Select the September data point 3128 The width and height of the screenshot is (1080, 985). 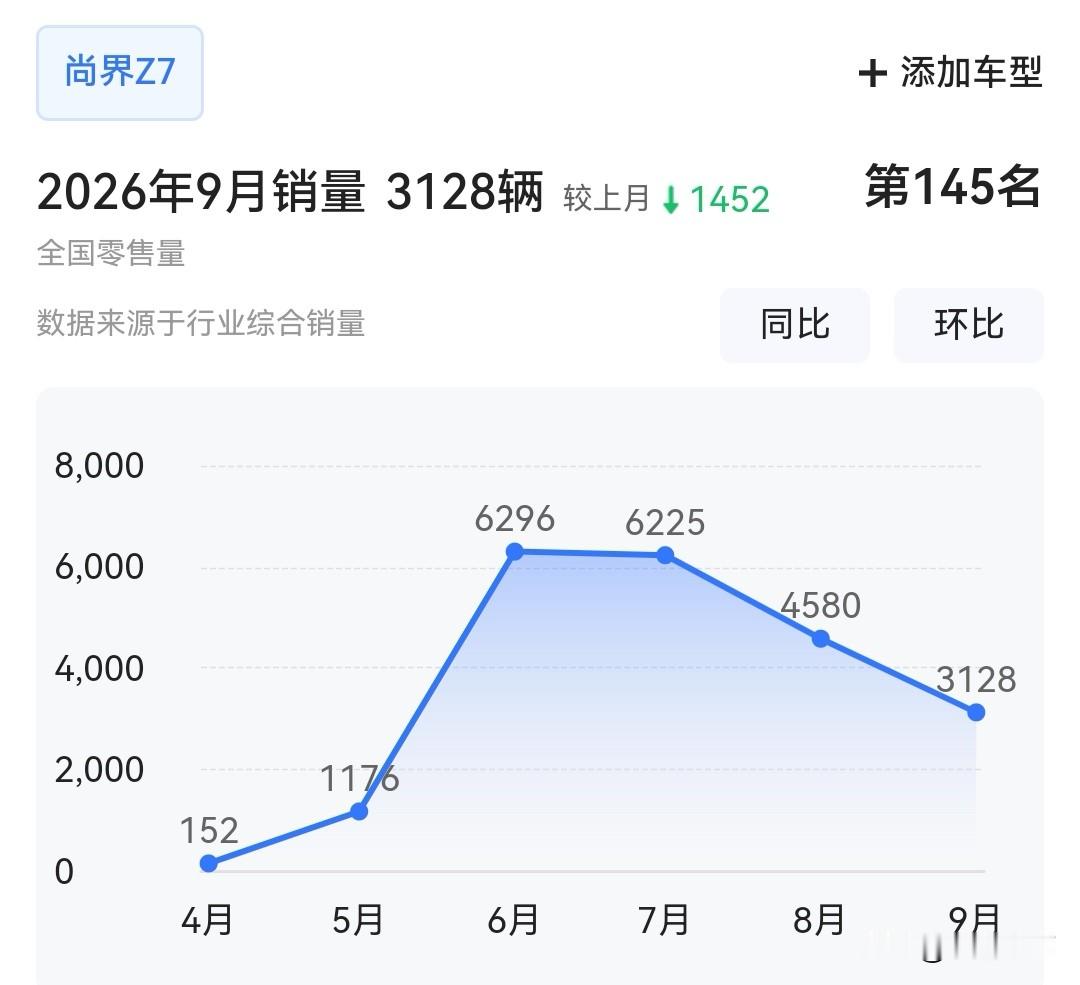(x=975, y=712)
